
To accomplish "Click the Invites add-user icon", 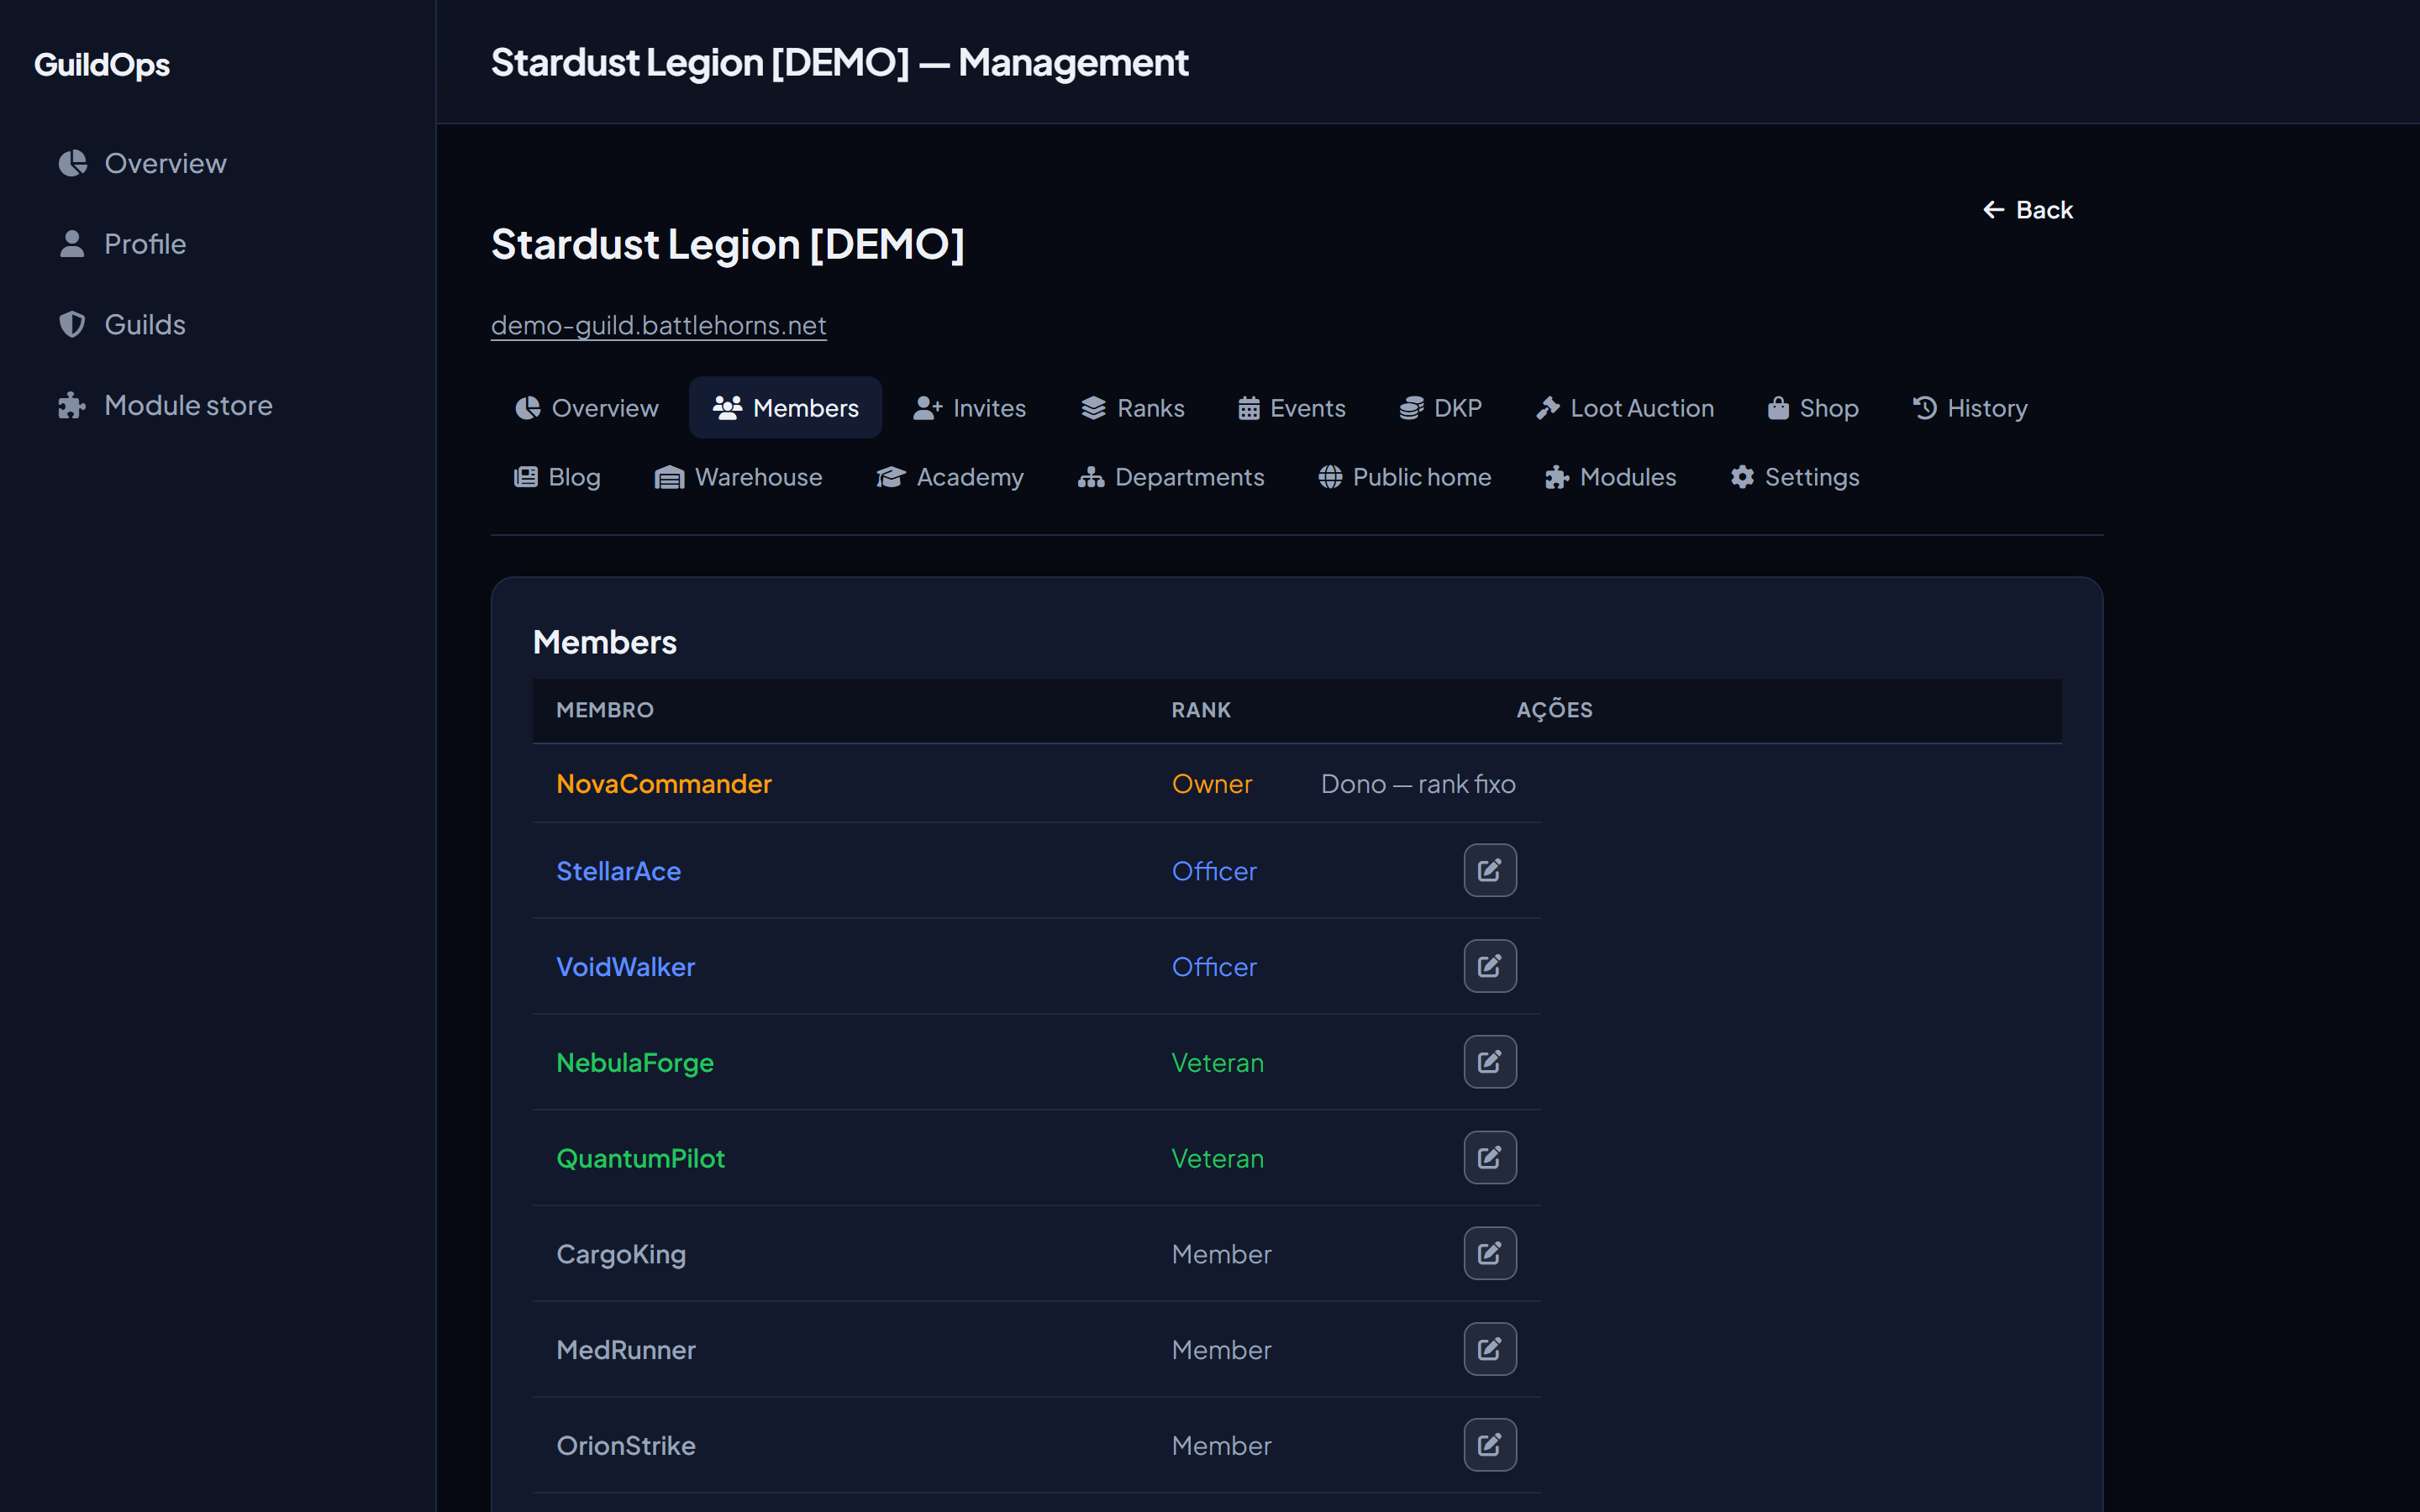I will point(928,408).
